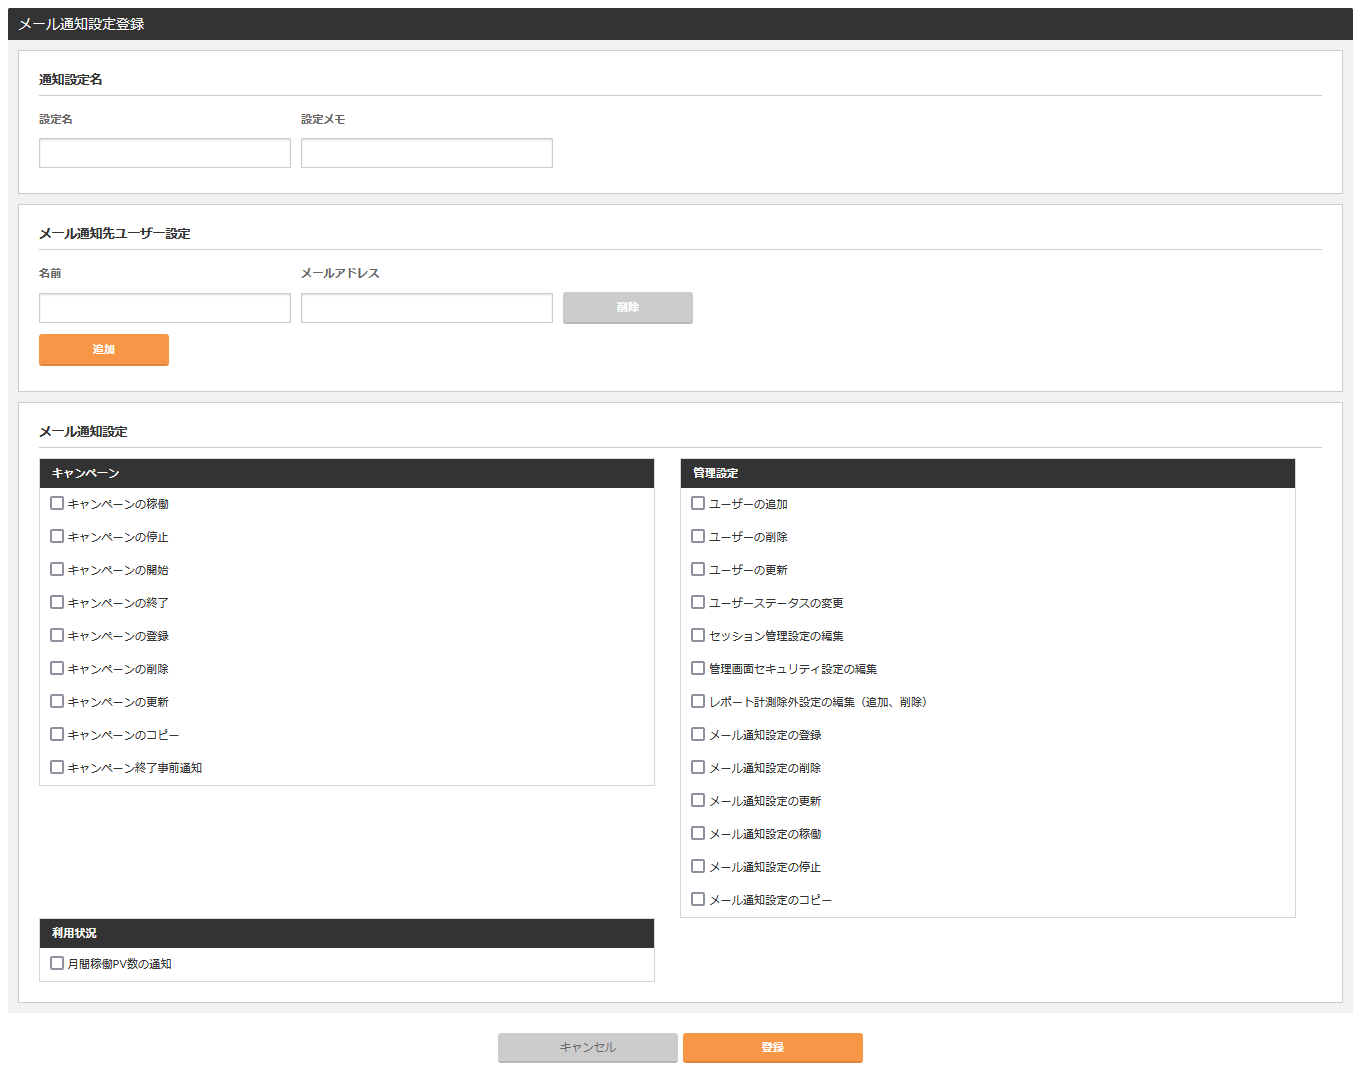
Task: Check メール通知設定のコピー checkbox
Action: point(698,900)
